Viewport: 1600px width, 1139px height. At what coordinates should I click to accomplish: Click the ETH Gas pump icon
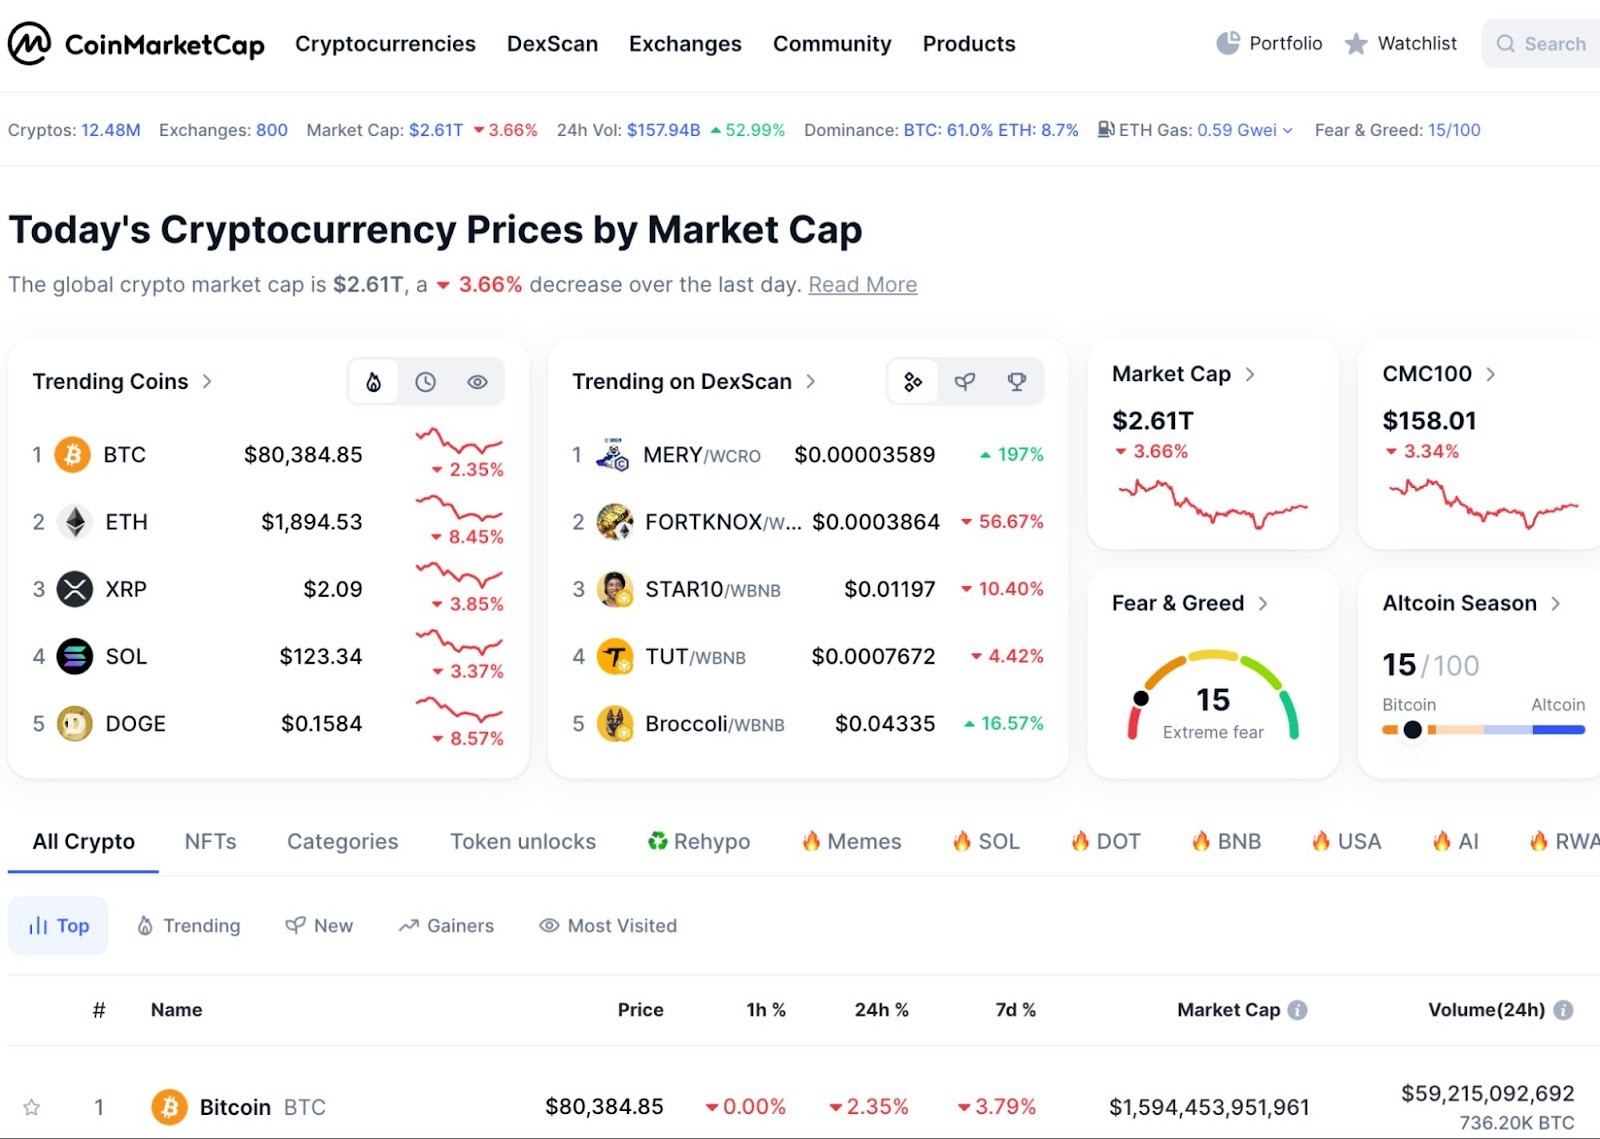pos(1106,129)
